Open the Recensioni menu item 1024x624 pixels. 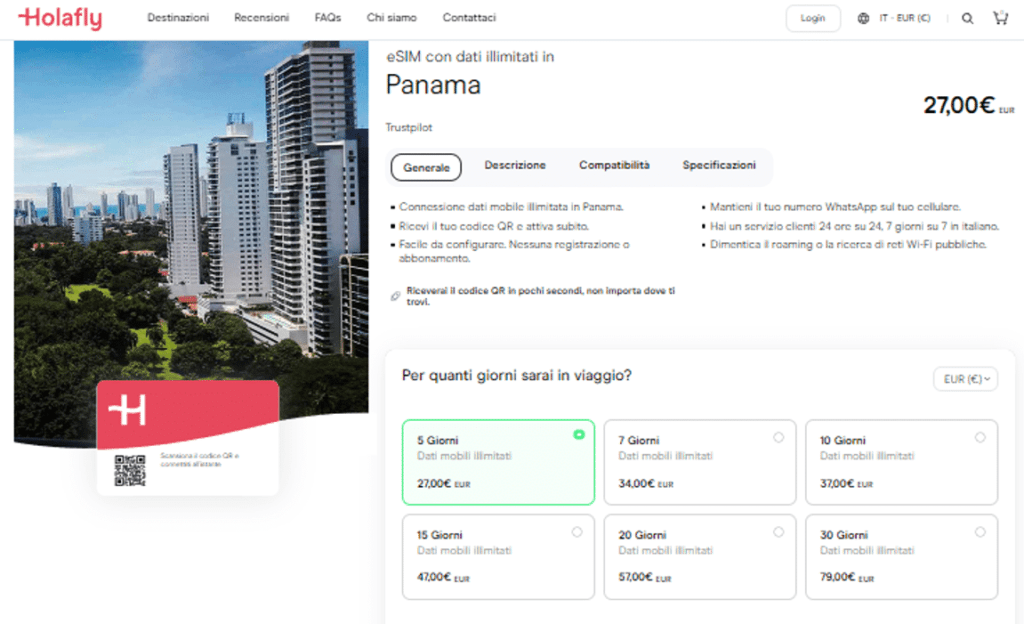(261, 18)
